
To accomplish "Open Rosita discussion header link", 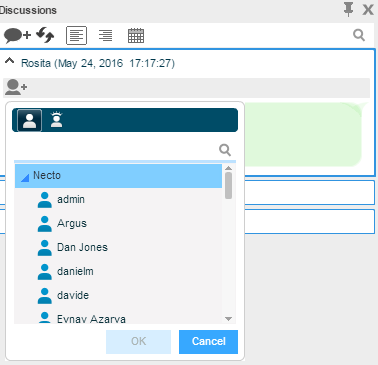I will point(98,63).
